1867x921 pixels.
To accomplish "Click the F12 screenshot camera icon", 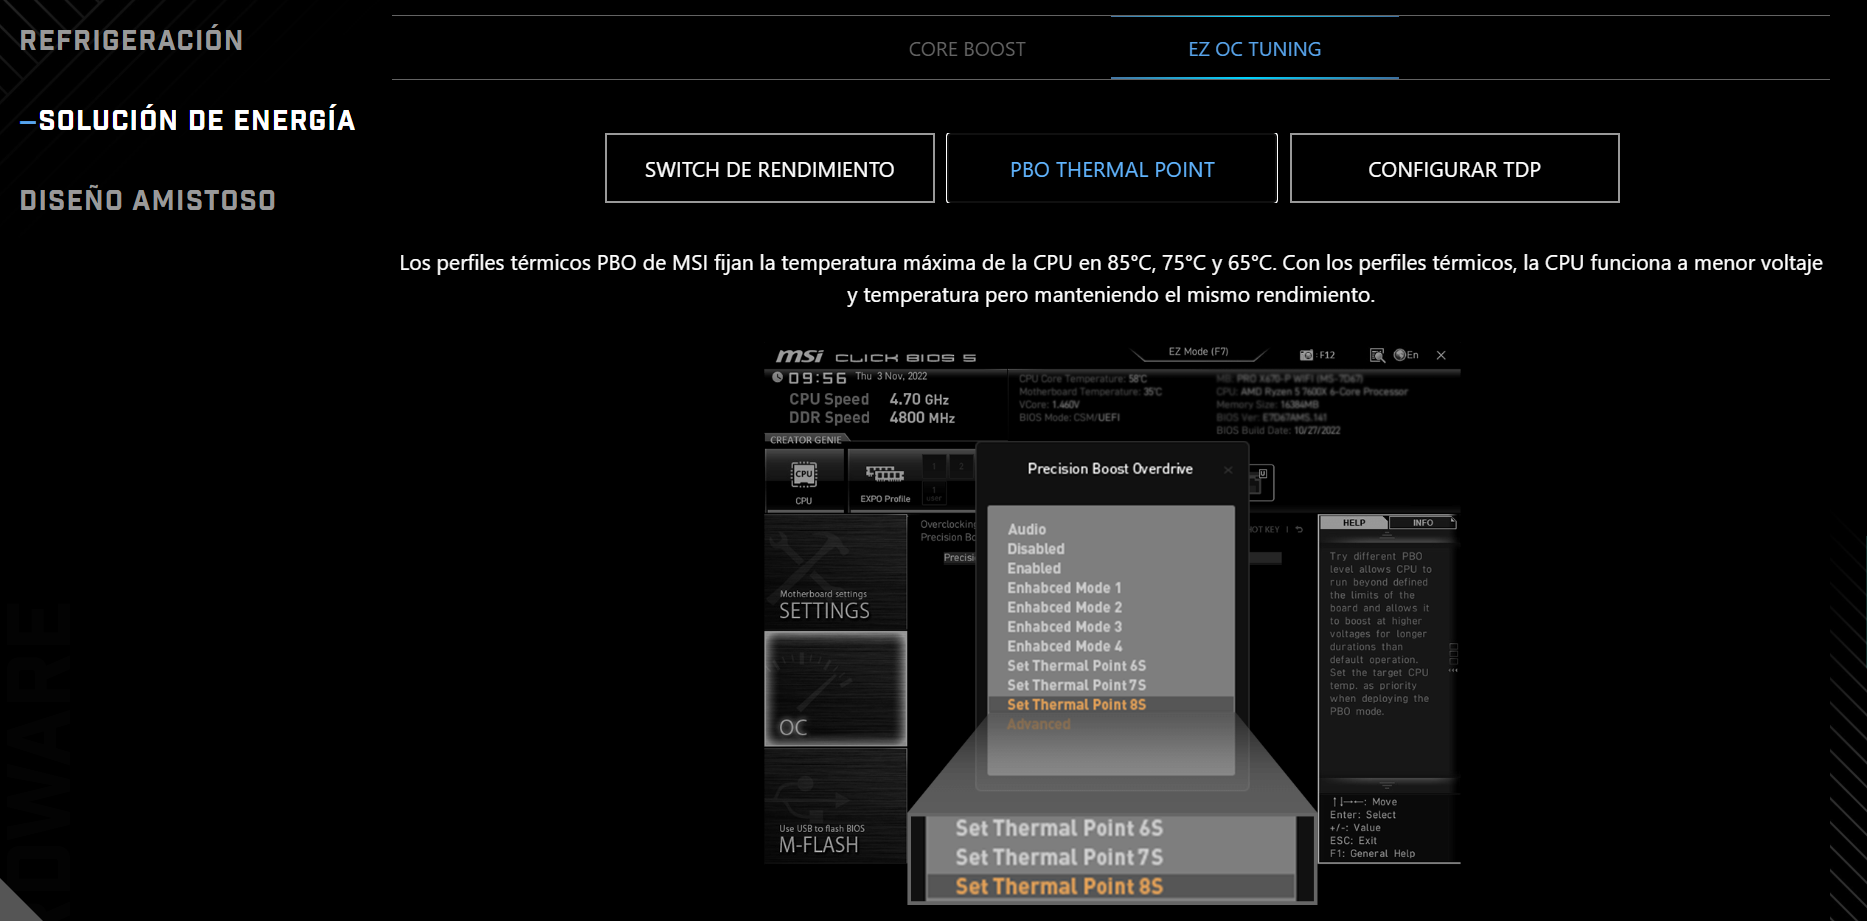I will click(1307, 355).
